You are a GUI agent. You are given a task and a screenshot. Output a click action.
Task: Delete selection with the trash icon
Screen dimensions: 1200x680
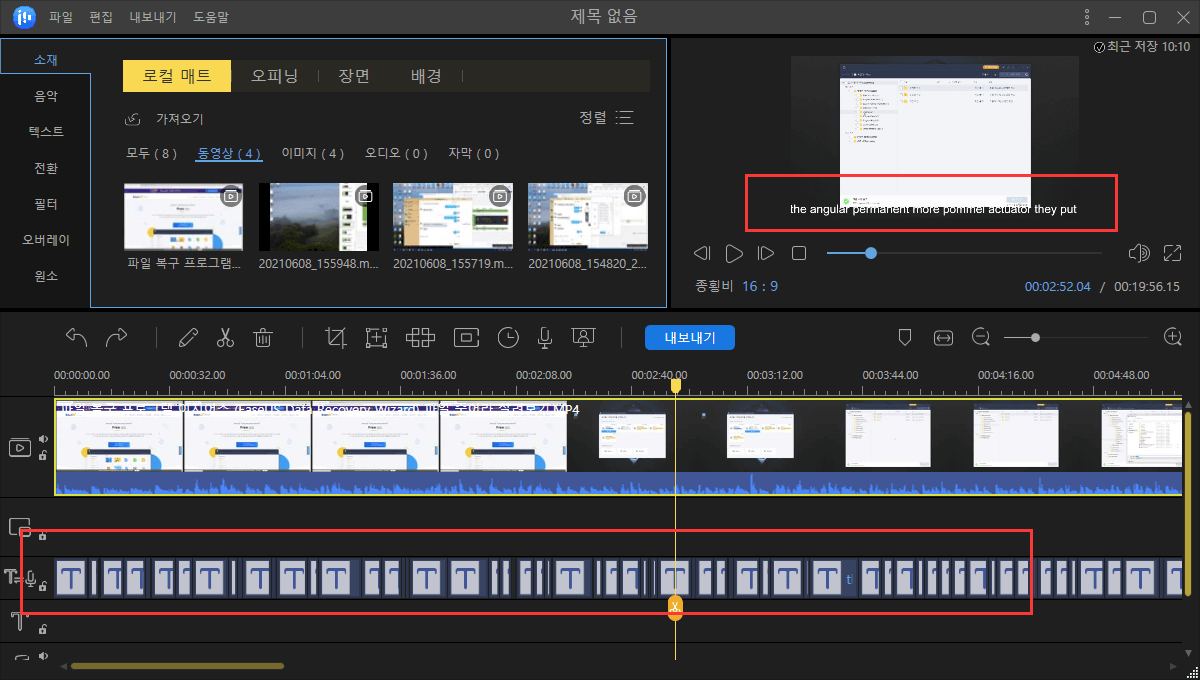[263, 337]
